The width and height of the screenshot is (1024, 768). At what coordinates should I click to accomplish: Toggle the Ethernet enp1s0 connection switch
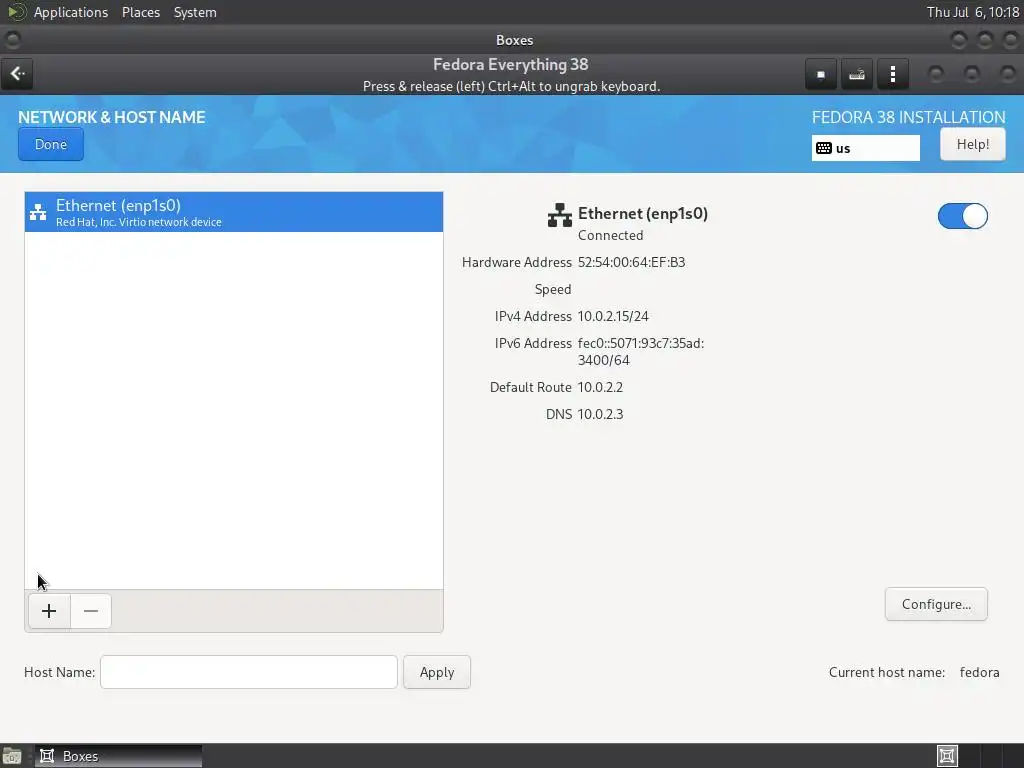point(963,216)
